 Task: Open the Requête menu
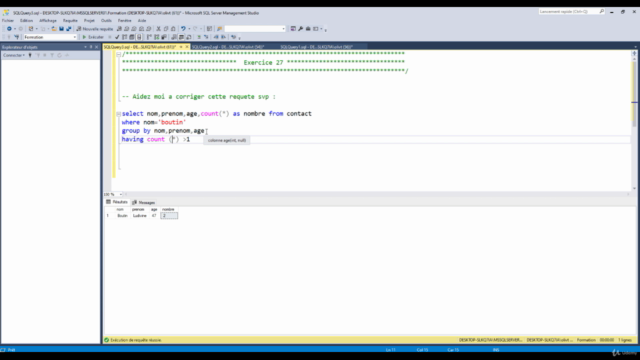click(70, 20)
